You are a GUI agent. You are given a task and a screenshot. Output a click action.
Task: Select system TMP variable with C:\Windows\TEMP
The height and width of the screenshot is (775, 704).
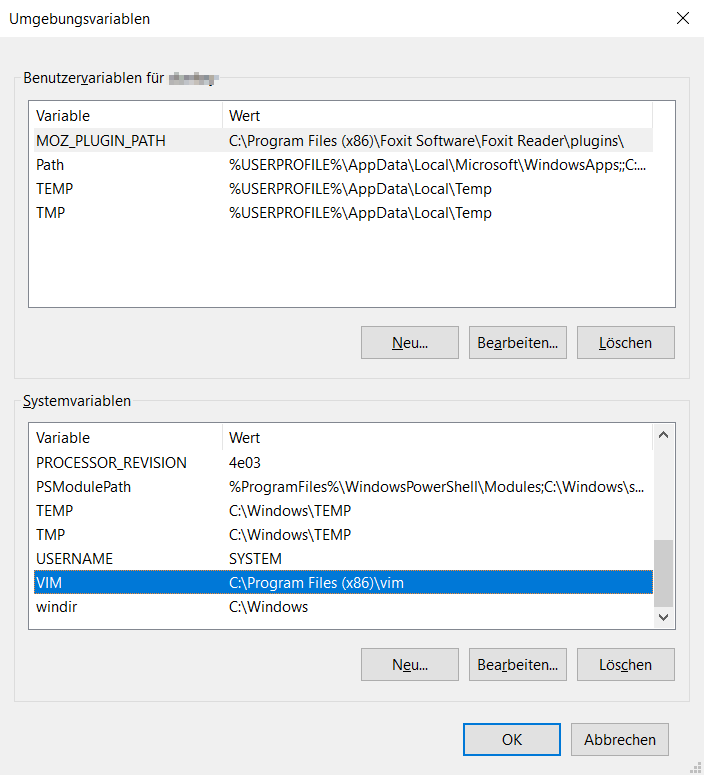(x=343, y=535)
